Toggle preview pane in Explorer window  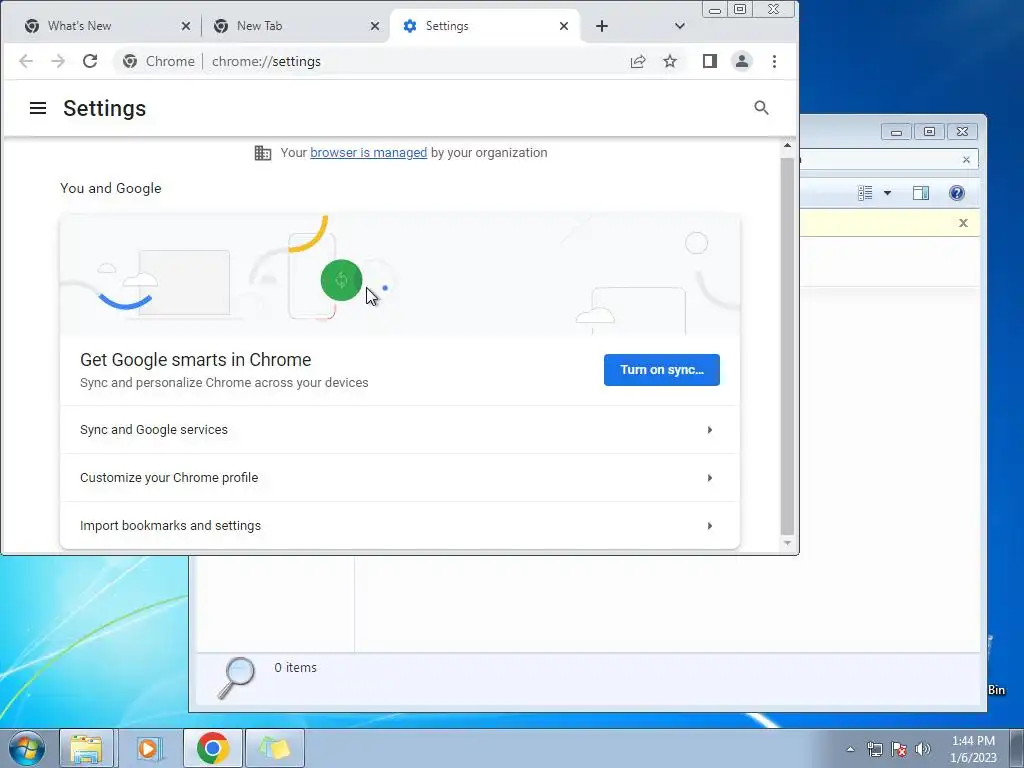point(921,193)
